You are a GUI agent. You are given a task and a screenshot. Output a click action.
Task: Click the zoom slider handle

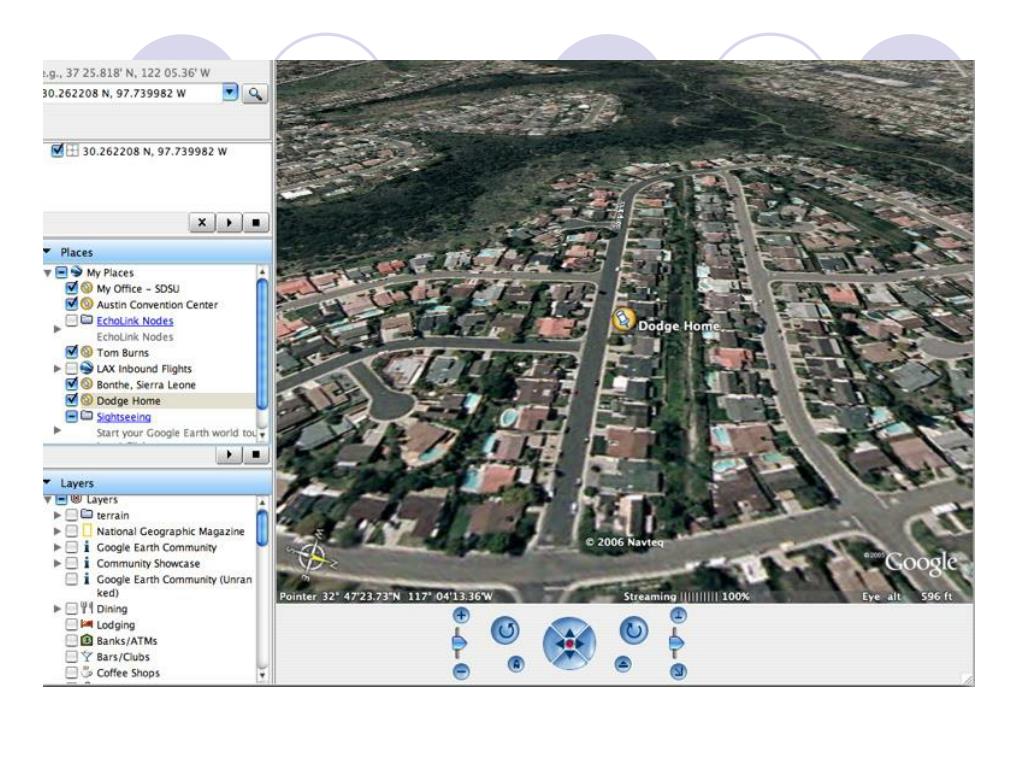pos(460,643)
